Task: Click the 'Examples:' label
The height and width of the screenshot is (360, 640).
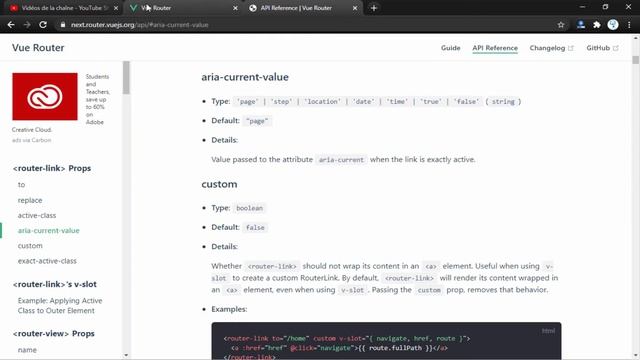Action: [x=229, y=309]
